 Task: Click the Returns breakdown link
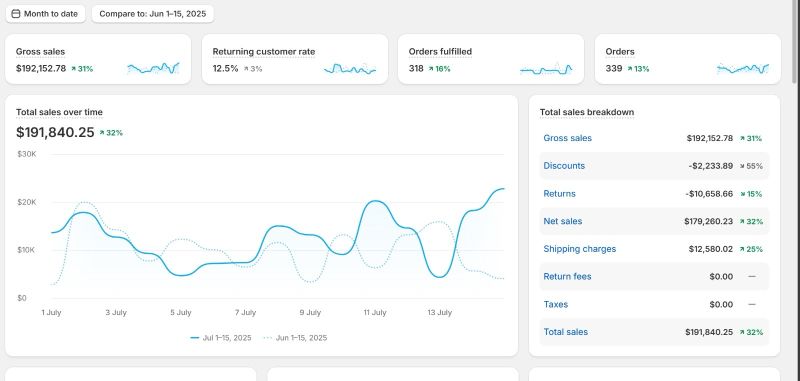coord(559,194)
